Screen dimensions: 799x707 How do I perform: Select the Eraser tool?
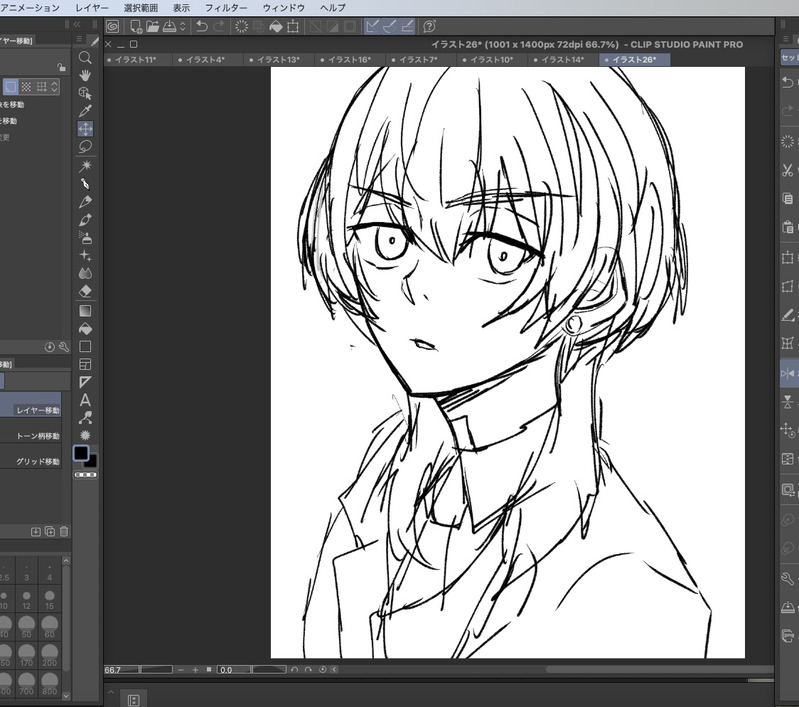[85, 292]
